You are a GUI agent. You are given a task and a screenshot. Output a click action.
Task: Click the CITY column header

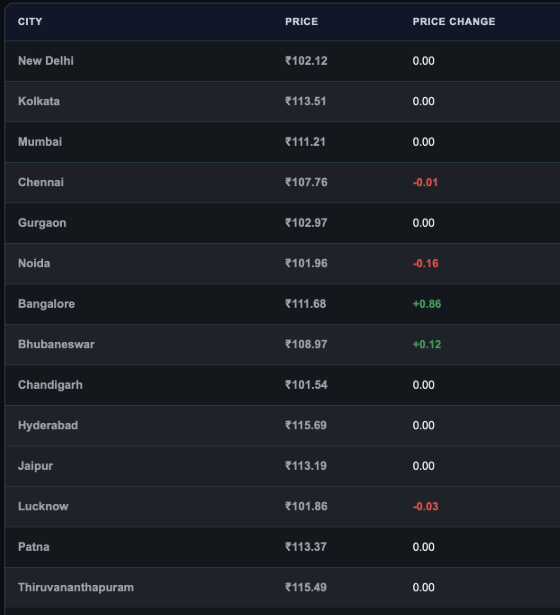pyautogui.click(x=30, y=22)
